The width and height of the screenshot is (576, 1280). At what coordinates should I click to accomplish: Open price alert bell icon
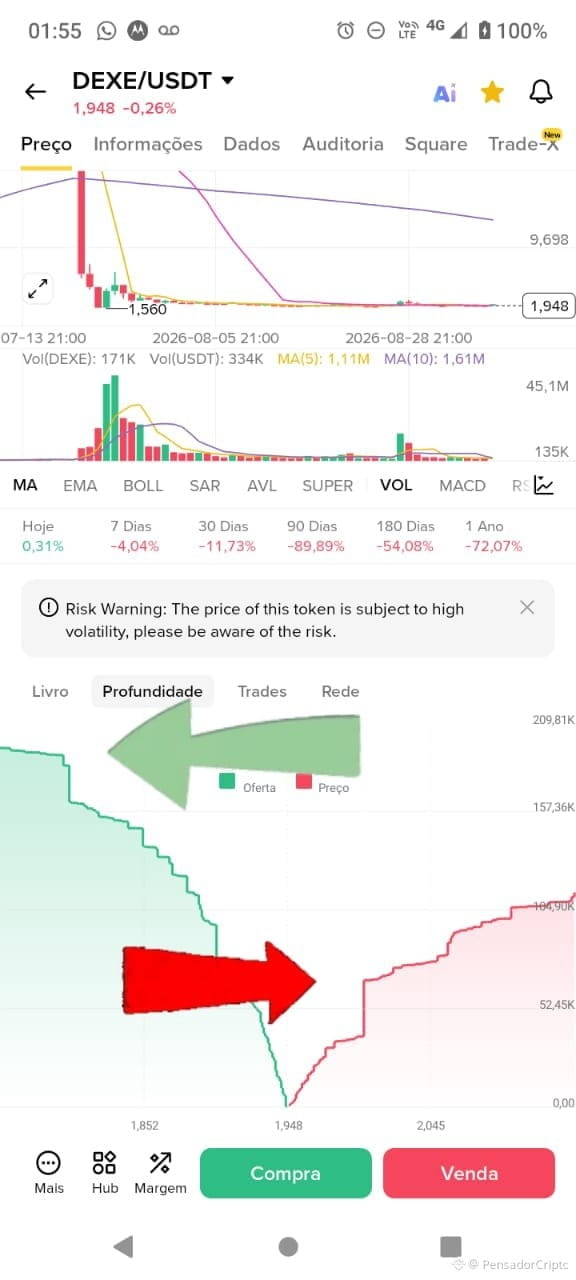coord(541,92)
